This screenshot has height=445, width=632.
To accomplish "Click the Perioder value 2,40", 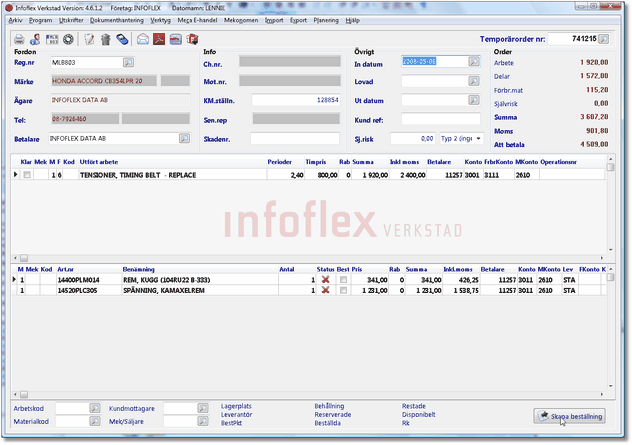I will coord(297,175).
